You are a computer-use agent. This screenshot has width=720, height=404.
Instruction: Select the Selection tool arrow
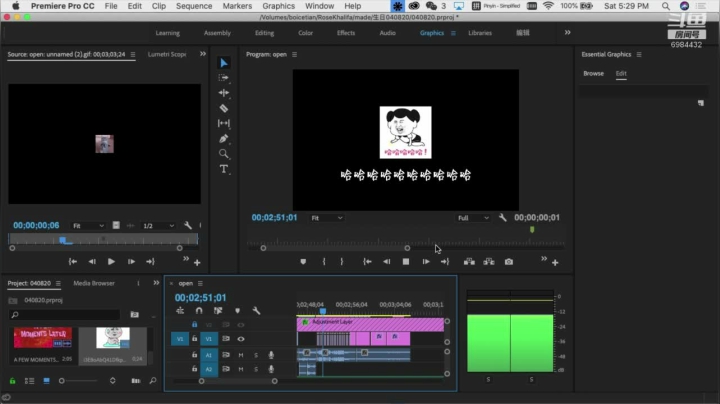click(224, 63)
